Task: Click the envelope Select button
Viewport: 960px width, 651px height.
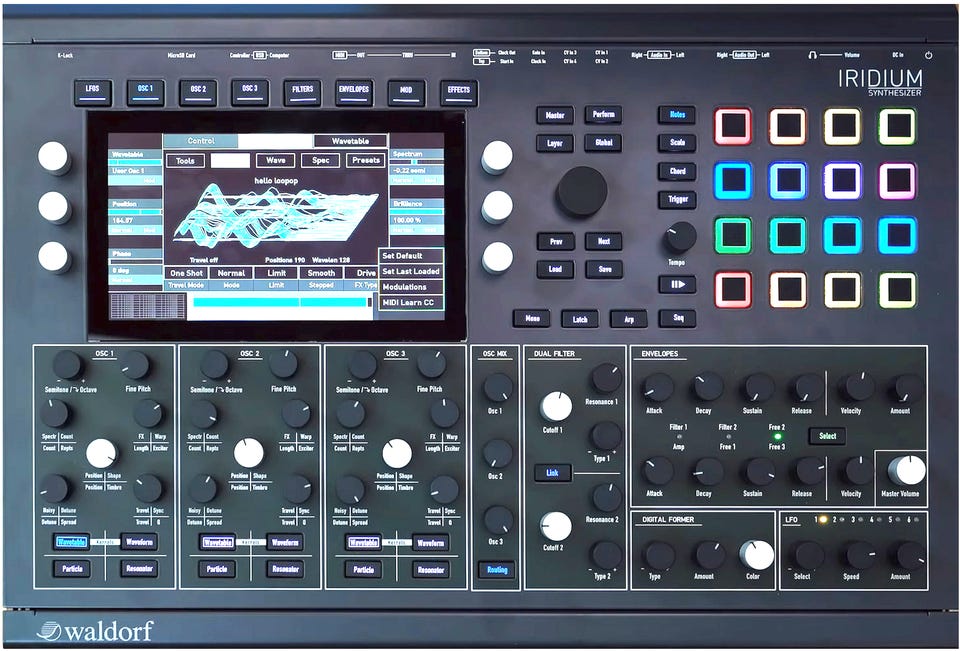Action: coord(827,436)
